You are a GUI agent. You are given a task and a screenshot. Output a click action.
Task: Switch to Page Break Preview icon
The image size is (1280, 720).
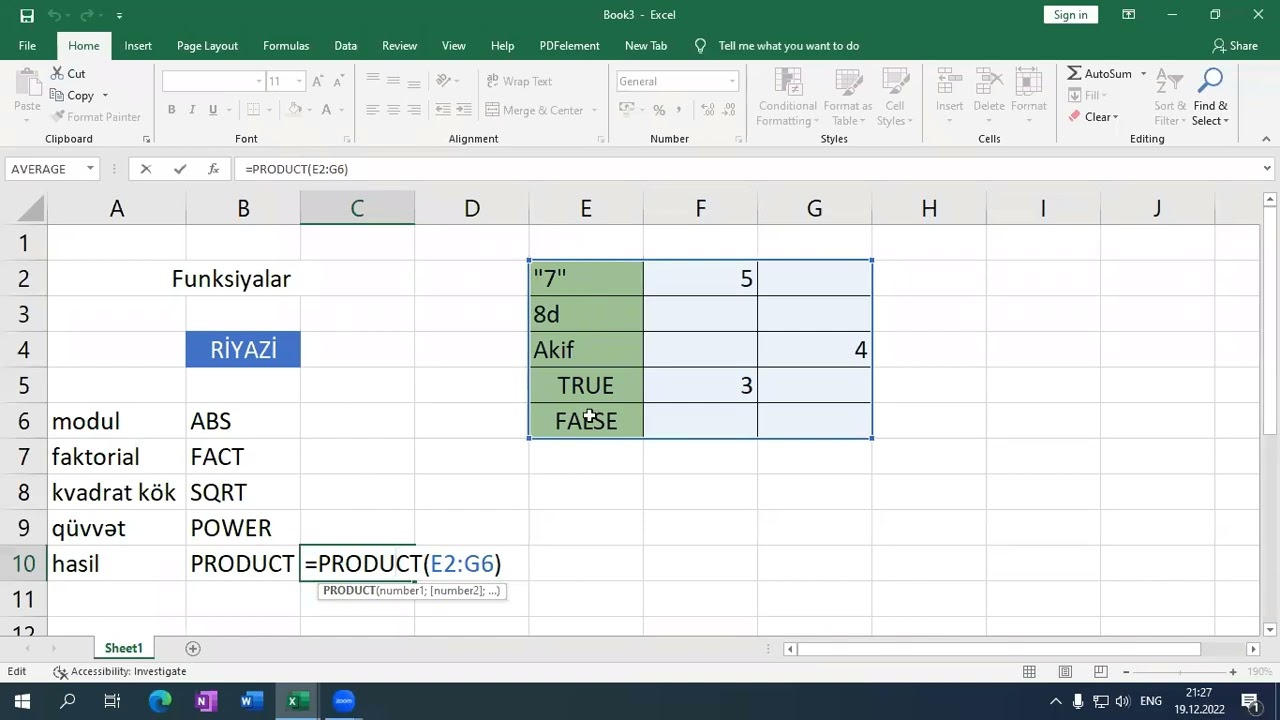[x=1100, y=672]
